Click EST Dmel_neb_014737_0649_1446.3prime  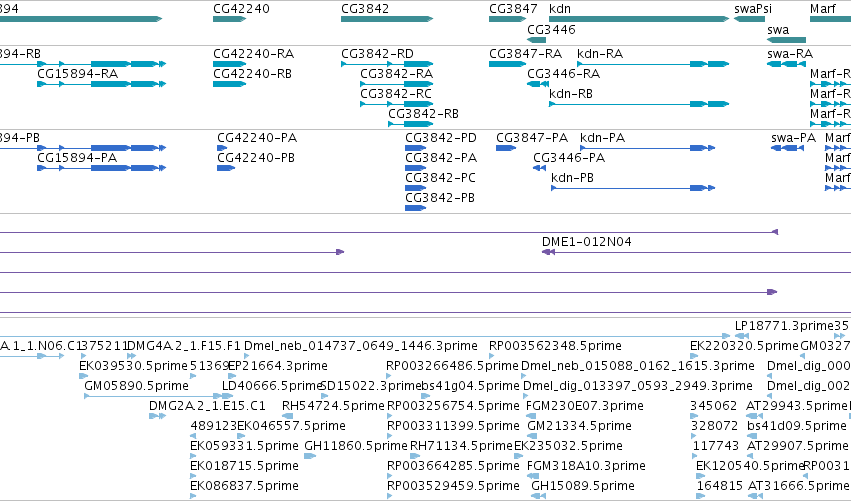[x=360, y=346]
